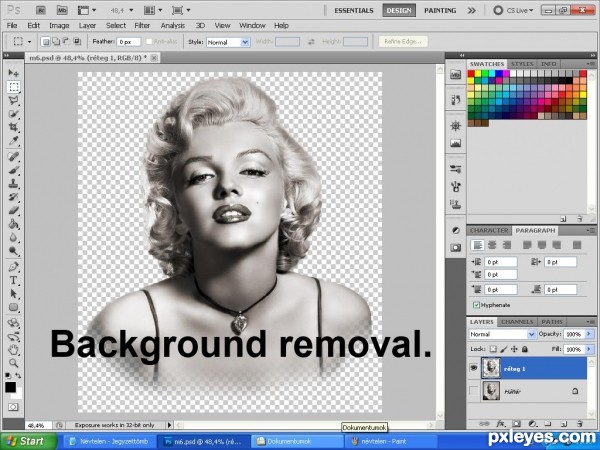Open Dokumentumok from the taskbar
Image resolution: width=600 pixels, height=450 pixels.
[297, 441]
